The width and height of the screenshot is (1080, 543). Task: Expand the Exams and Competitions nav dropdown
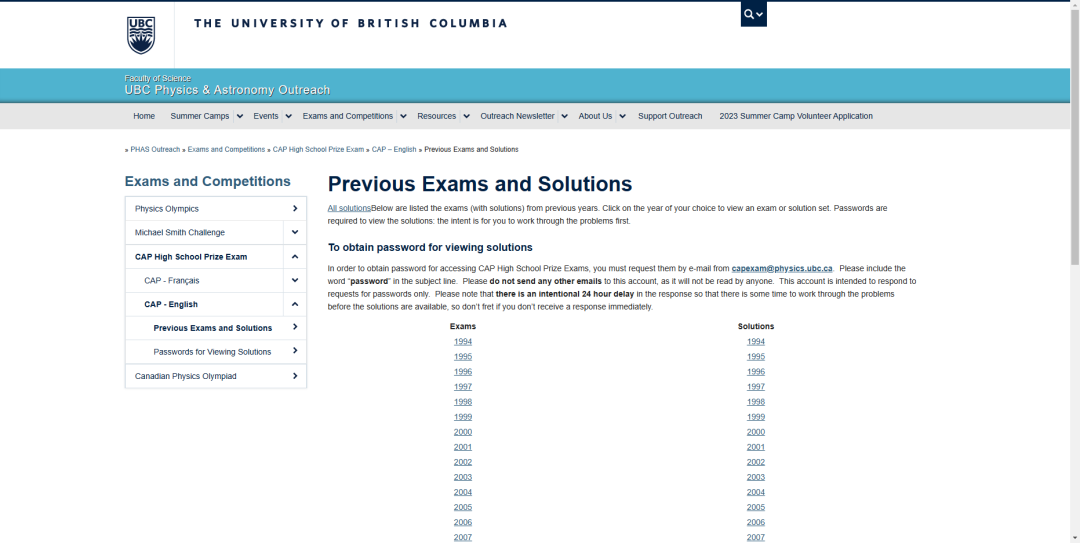tap(403, 116)
